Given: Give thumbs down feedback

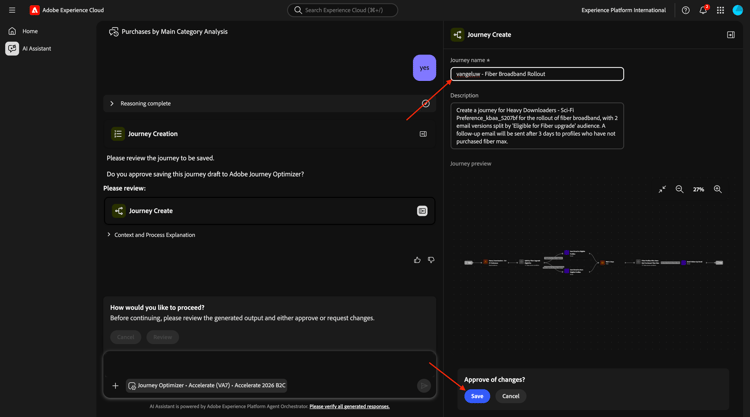Looking at the screenshot, I should point(431,260).
